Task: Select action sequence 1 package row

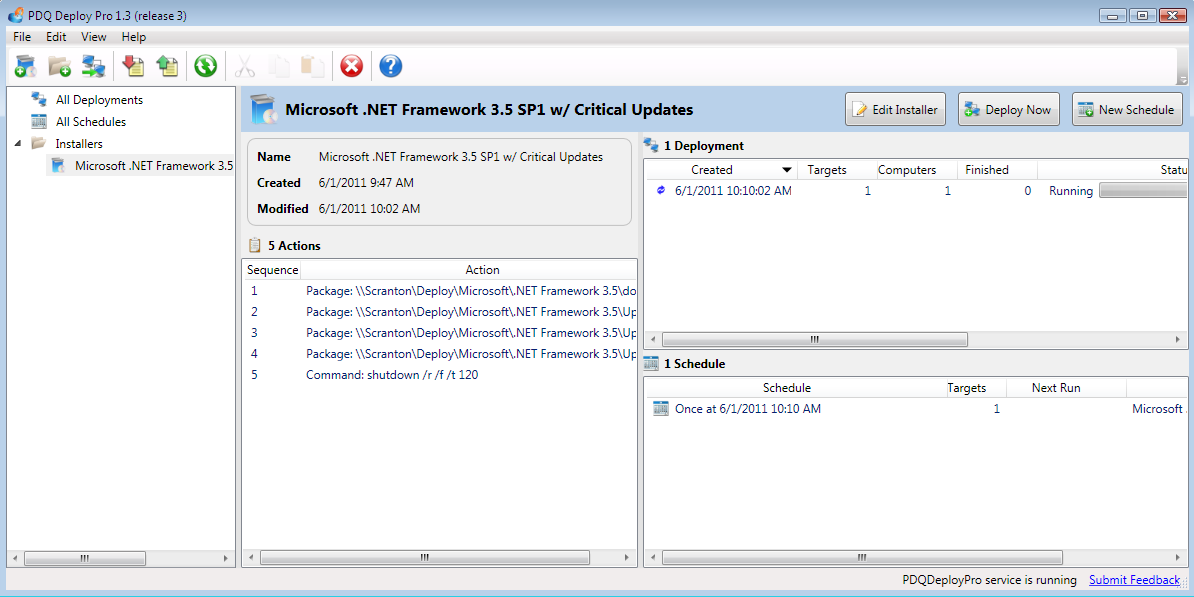Action: point(440,291)
